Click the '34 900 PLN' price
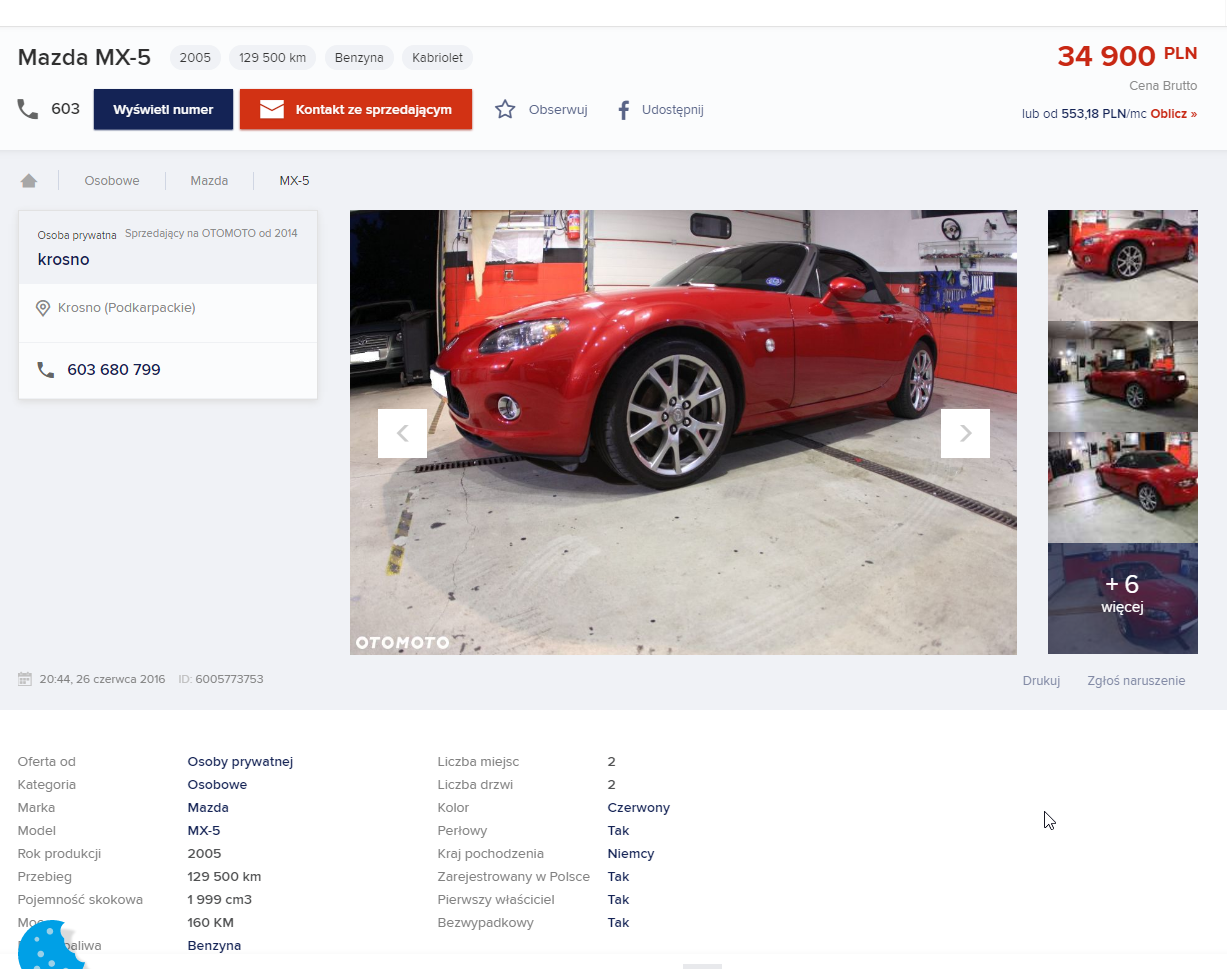Viewport: 1227px width, 969px height. click(1127, 56)
